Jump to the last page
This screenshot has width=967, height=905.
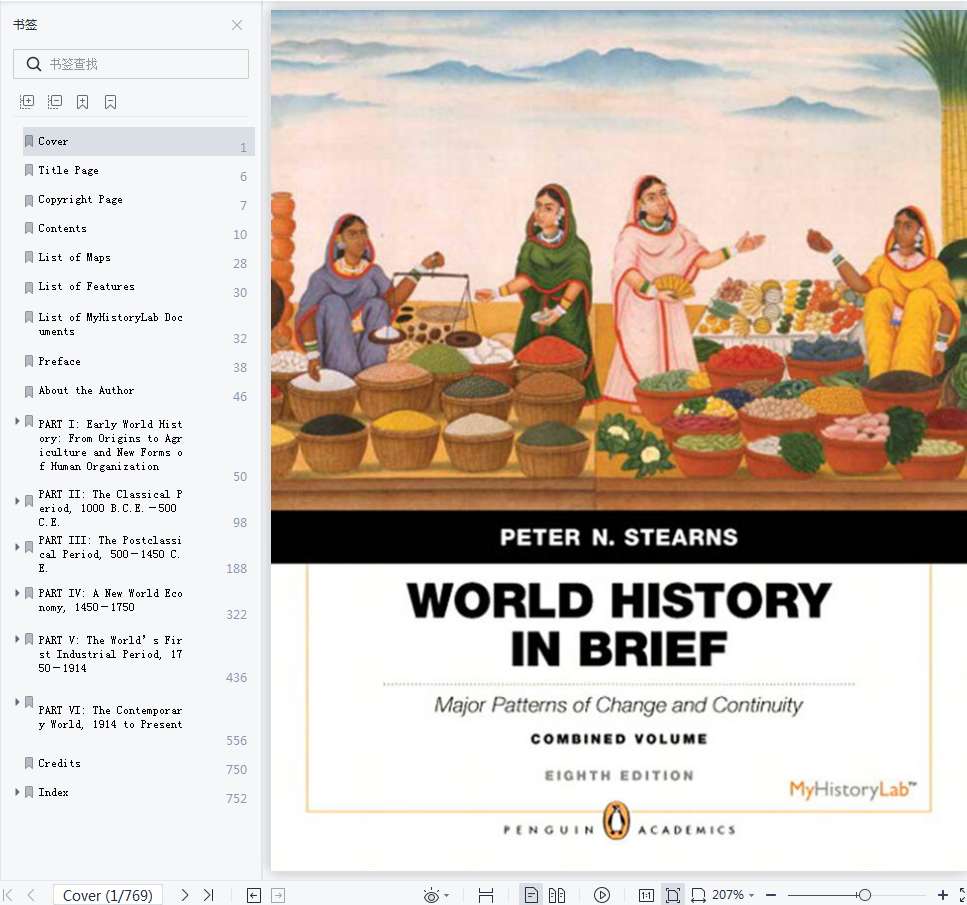click(208, 895)
